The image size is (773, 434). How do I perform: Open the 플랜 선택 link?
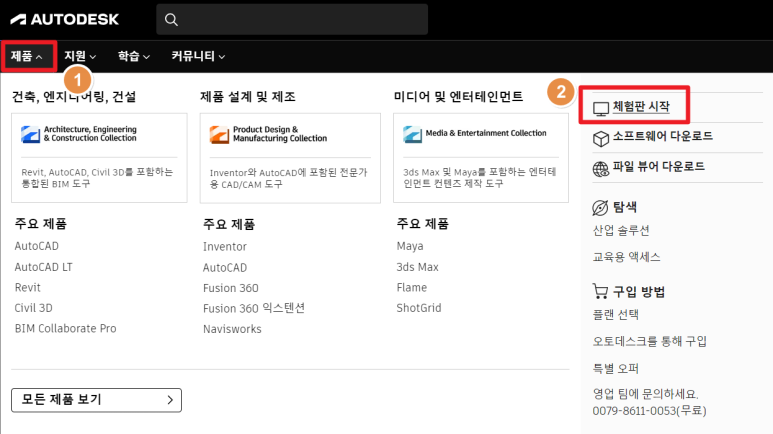click(615, 314)
